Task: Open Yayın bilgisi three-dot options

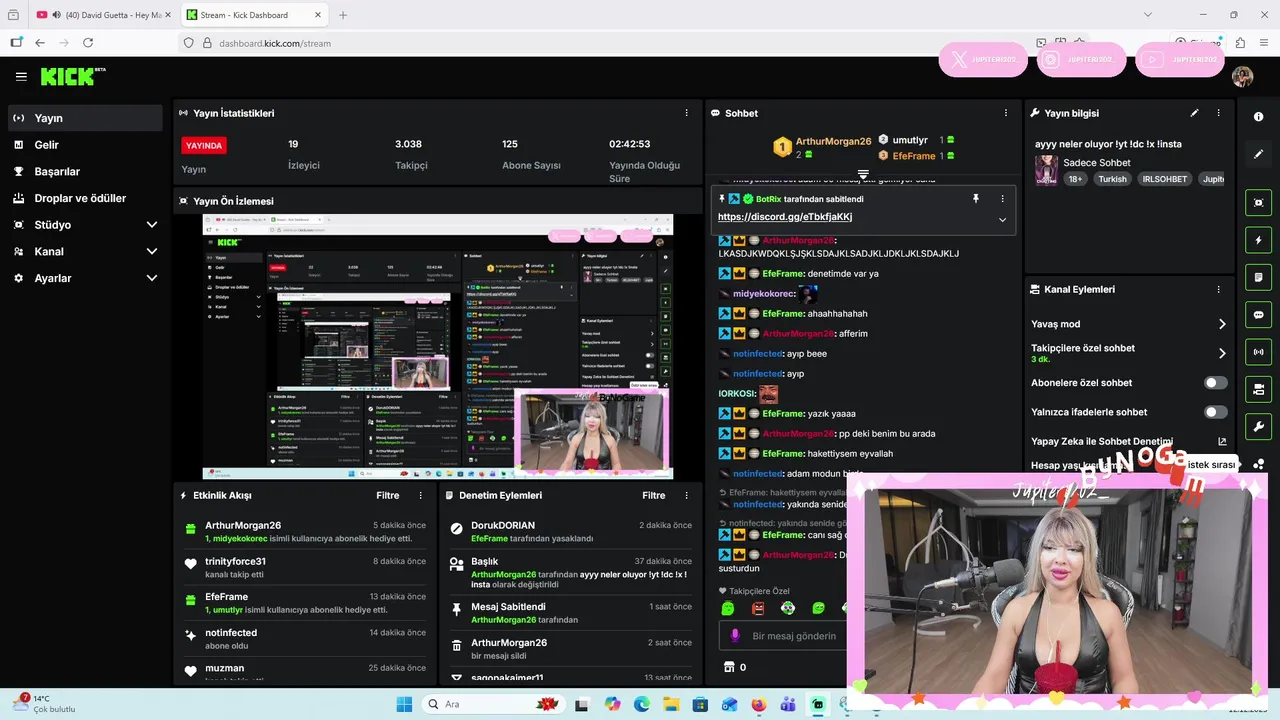Action: pos(1218,113)
